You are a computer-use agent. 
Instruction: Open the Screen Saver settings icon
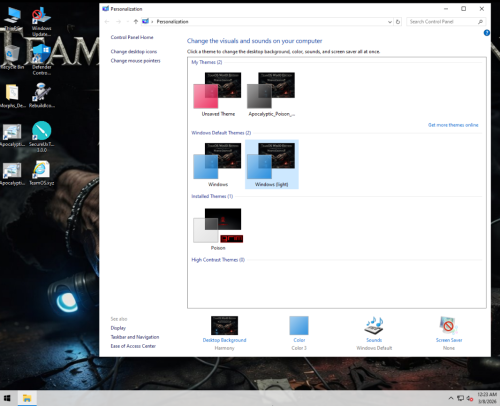[x=449, y=325]
